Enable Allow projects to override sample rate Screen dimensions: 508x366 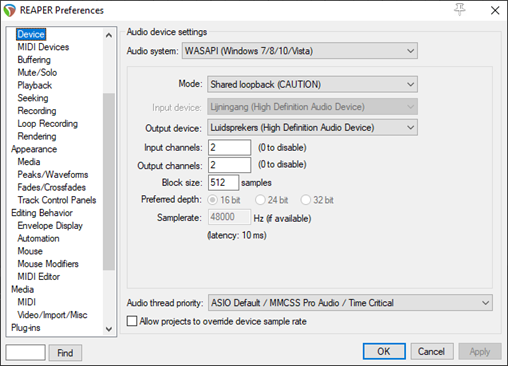[132, 321]
